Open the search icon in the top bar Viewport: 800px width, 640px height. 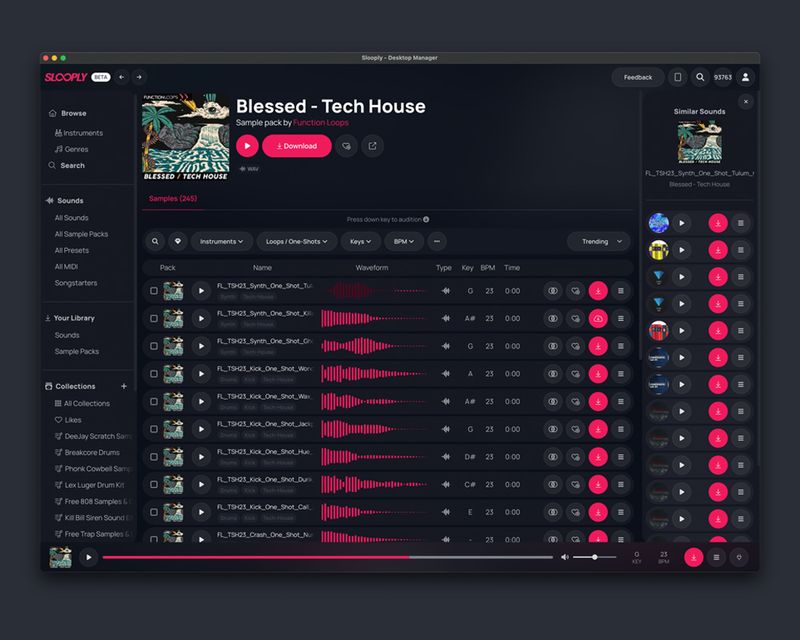[x=701, y=77]
